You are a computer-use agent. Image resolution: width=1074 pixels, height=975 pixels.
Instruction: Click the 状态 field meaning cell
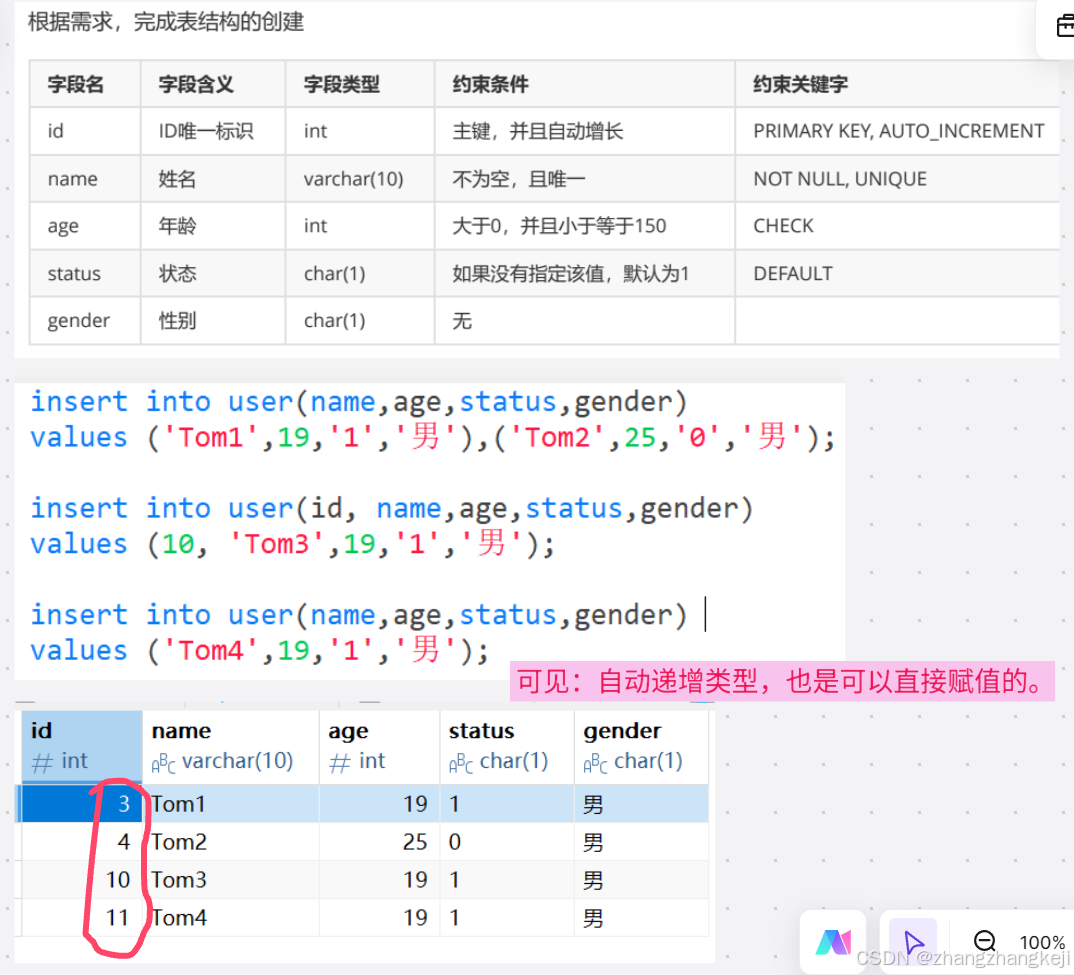pos(213,273)
